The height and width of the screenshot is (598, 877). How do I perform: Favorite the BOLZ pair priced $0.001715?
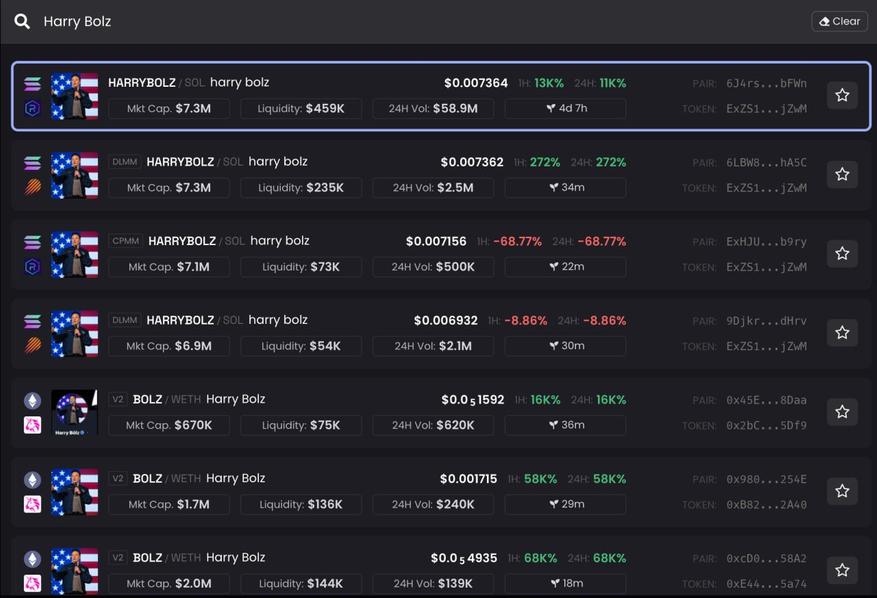coord(842,491)
